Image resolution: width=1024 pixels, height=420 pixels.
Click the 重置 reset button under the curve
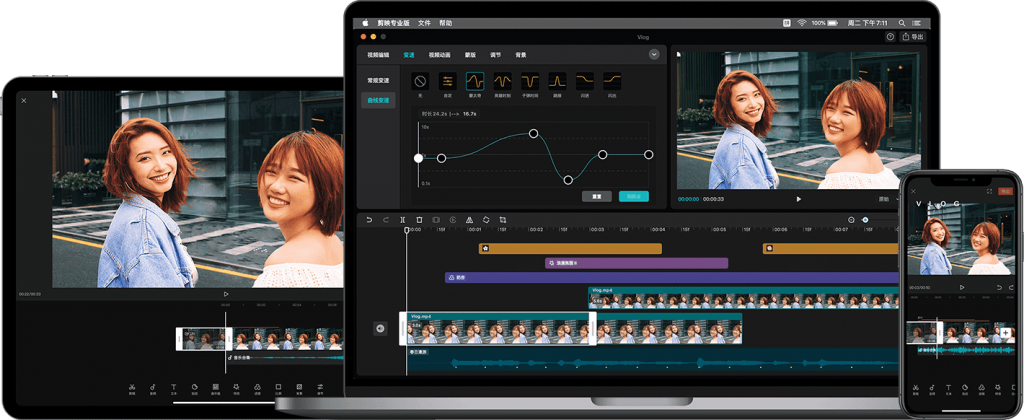coord(596,196)
